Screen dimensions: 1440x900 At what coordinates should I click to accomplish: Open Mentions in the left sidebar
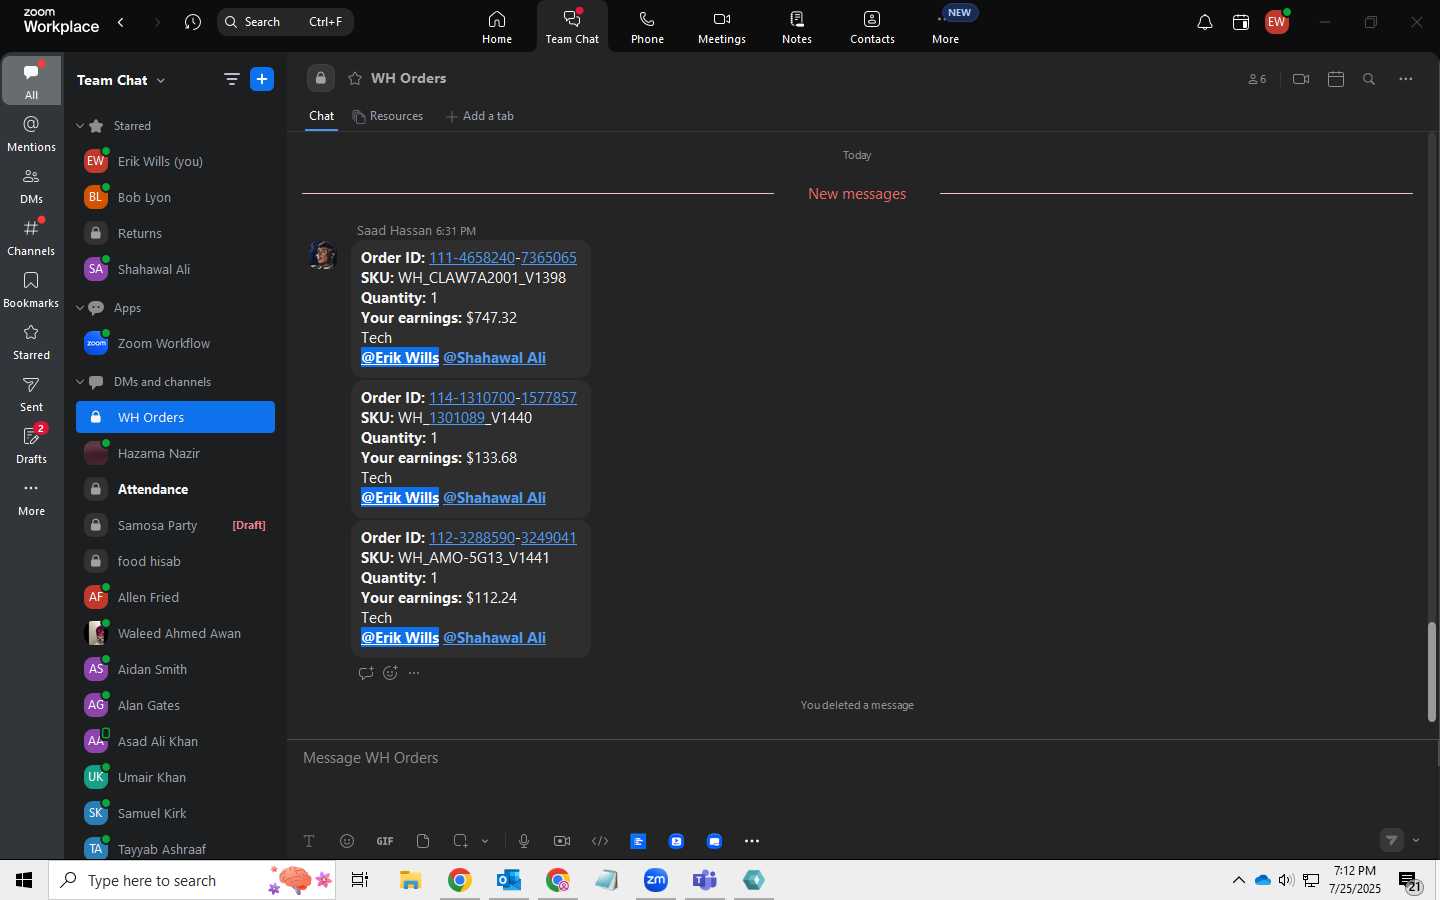pos(31,133)
